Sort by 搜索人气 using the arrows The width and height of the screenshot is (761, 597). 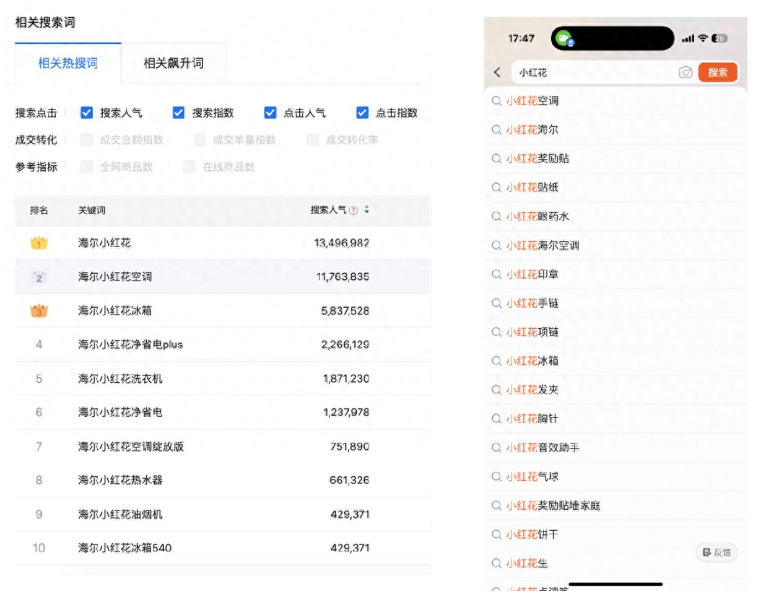click(x=367, y=210)
